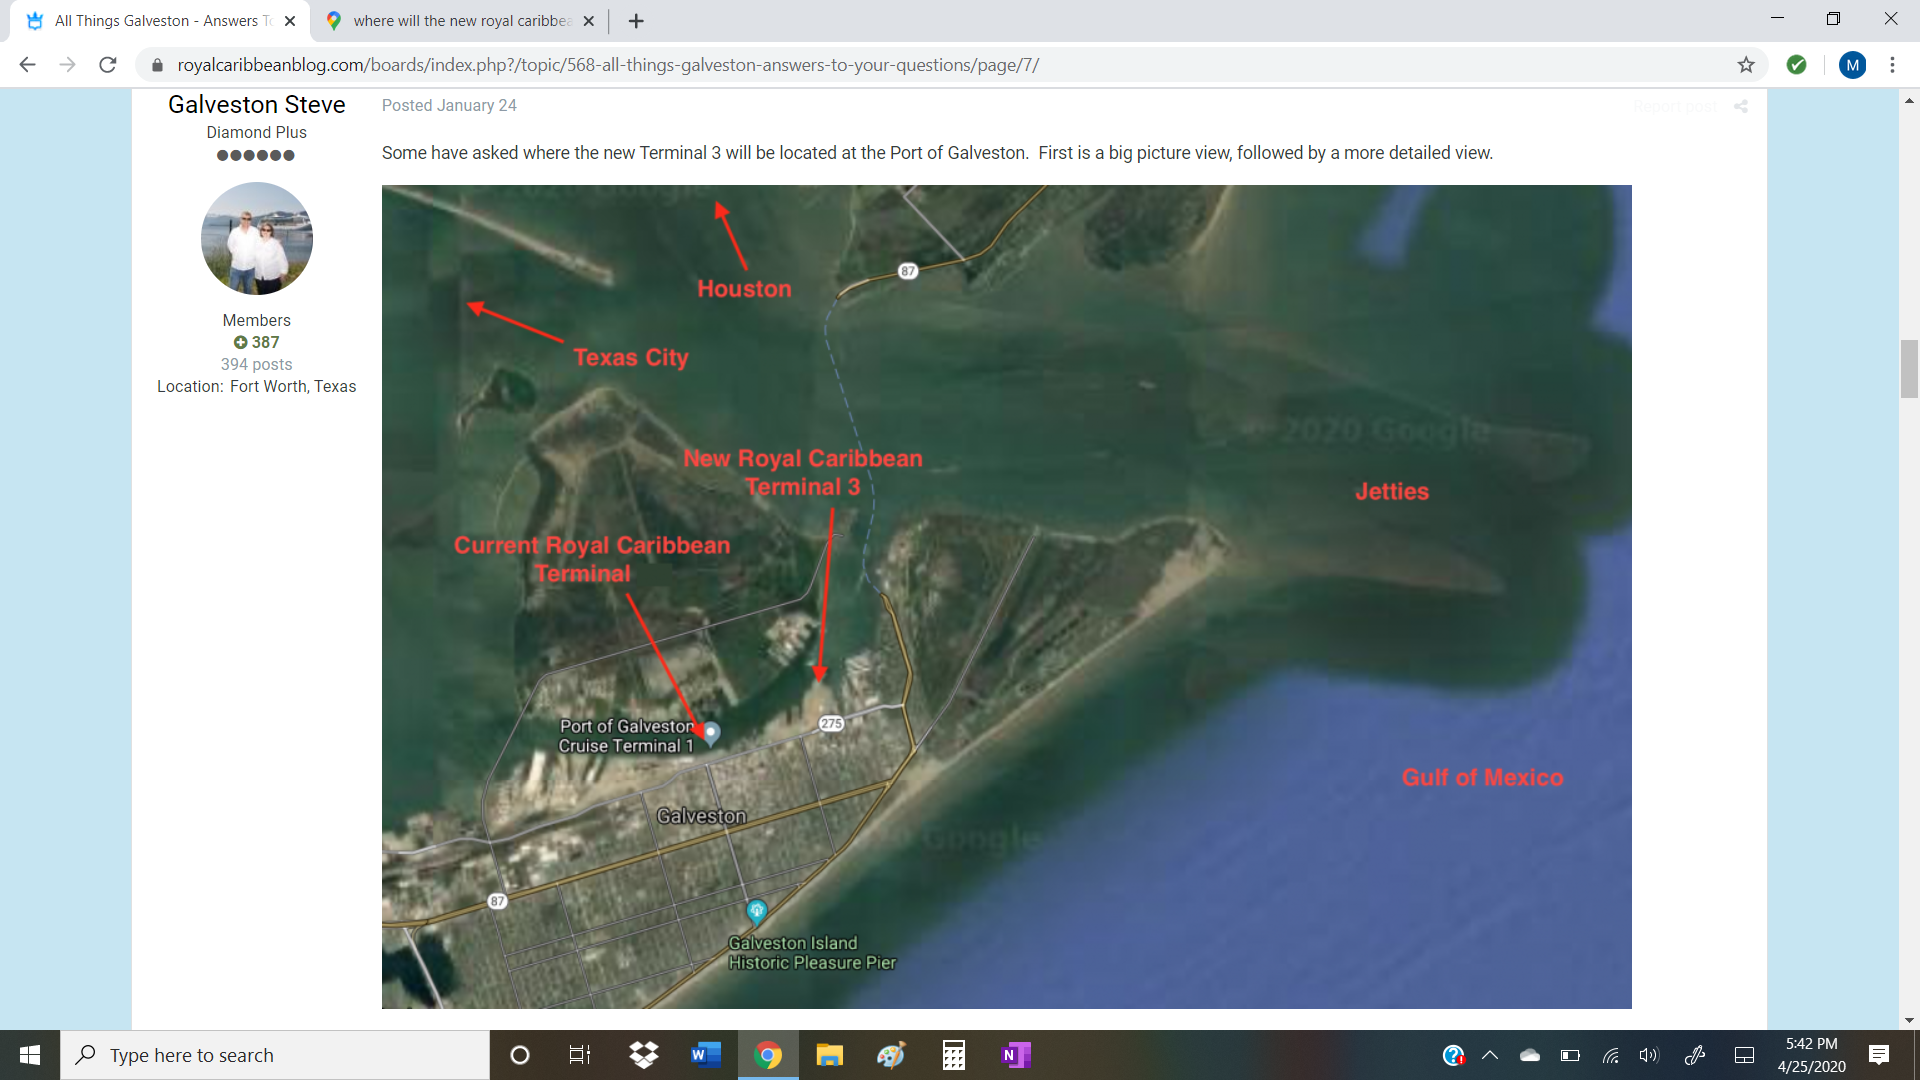Share this post via the share icon
Screen dimensions: 1920x1080
[1741, 106]
